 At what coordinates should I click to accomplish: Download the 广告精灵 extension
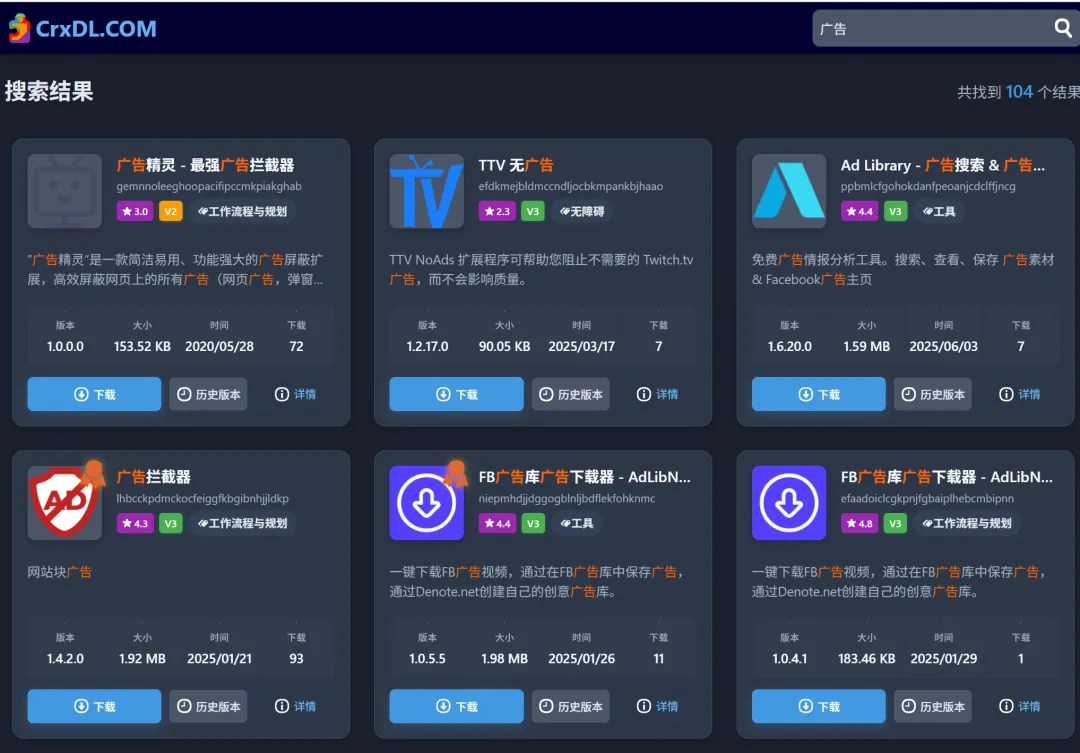[94, 394]
